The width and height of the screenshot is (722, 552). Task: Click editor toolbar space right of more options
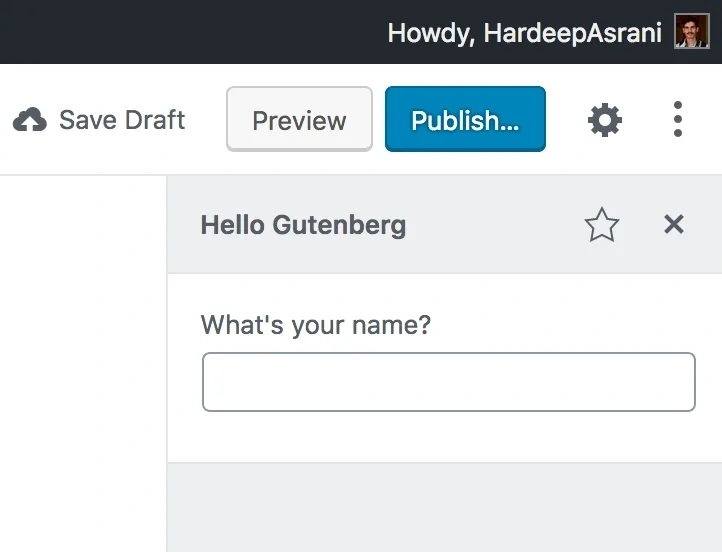(708, 120)
